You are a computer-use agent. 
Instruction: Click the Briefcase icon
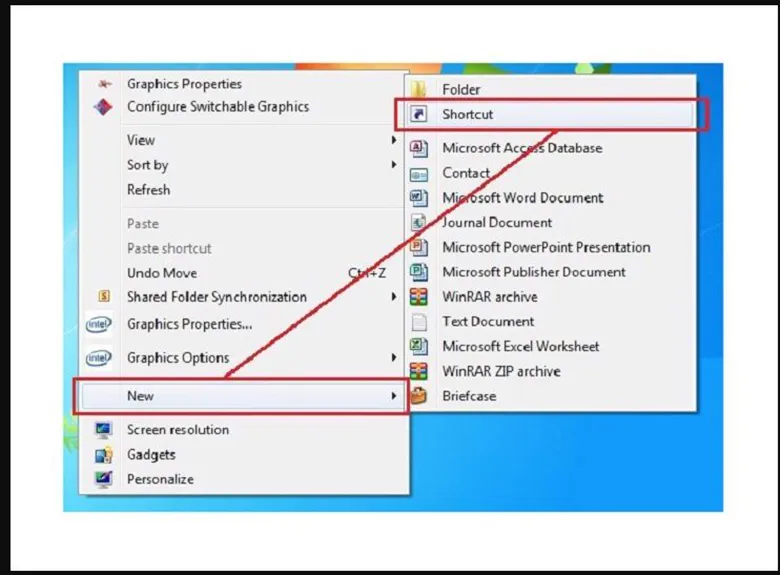coord(418,396)
